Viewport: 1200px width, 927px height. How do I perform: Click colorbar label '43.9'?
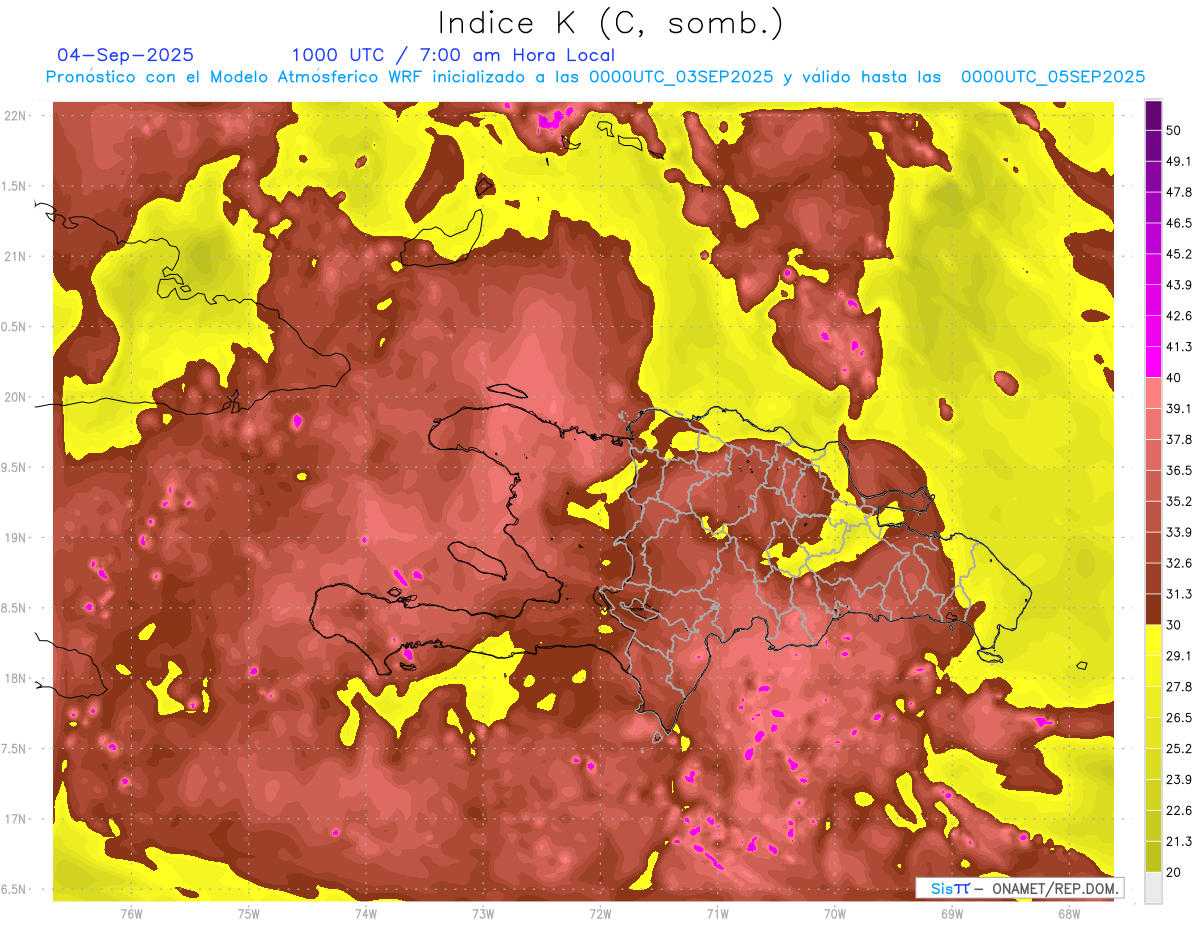coord(1179,285)
